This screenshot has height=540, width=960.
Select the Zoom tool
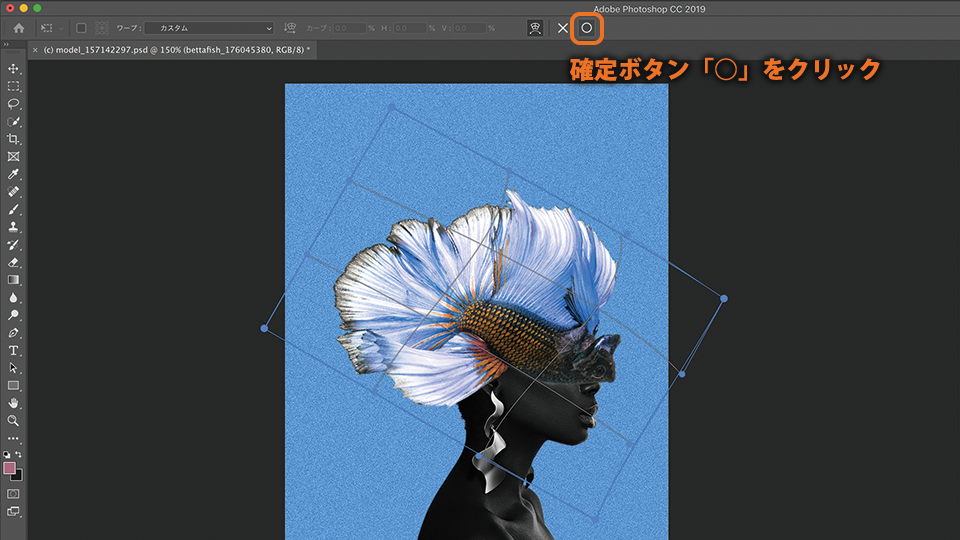pyautogui.click(x=13, y=421)
